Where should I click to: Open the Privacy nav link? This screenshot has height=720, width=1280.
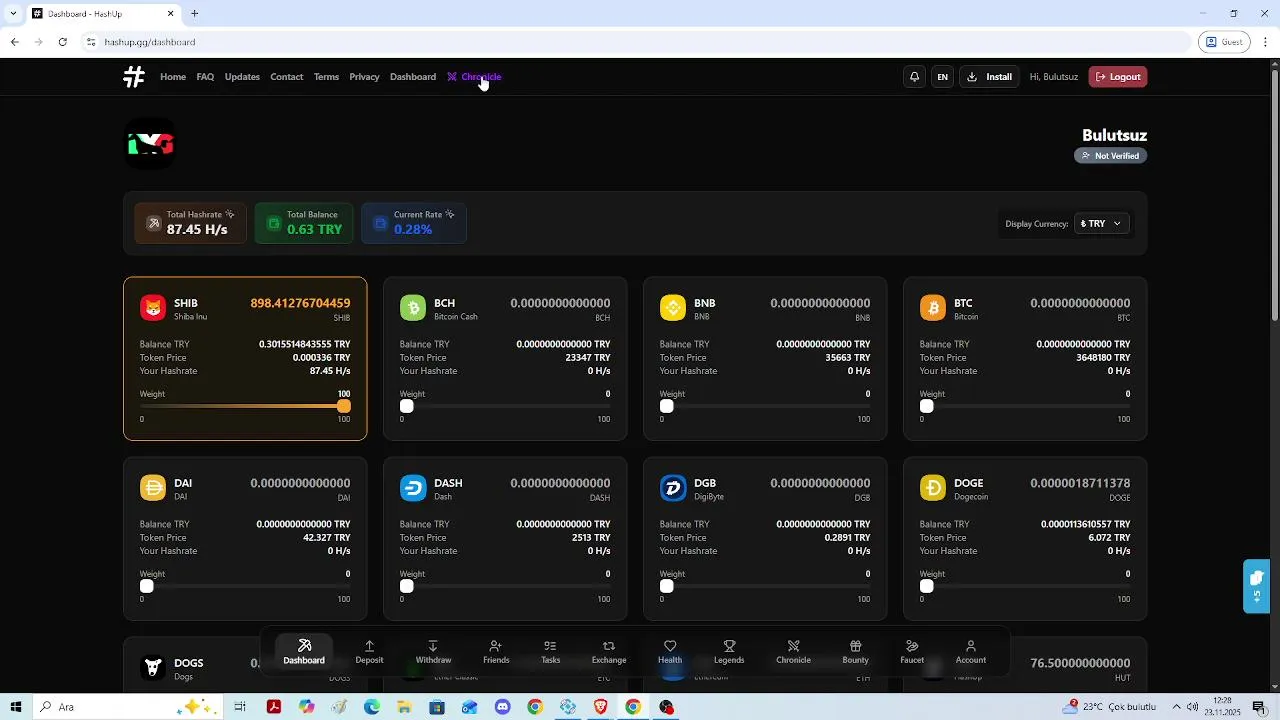coord(364,77)
